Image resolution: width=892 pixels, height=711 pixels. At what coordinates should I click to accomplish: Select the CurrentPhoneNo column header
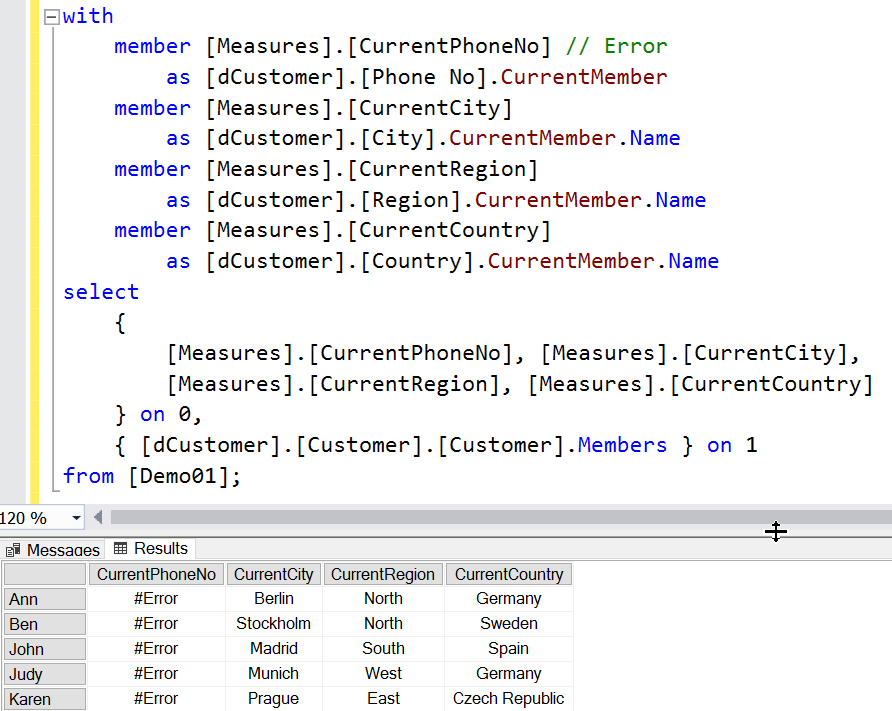pos(156,574)
